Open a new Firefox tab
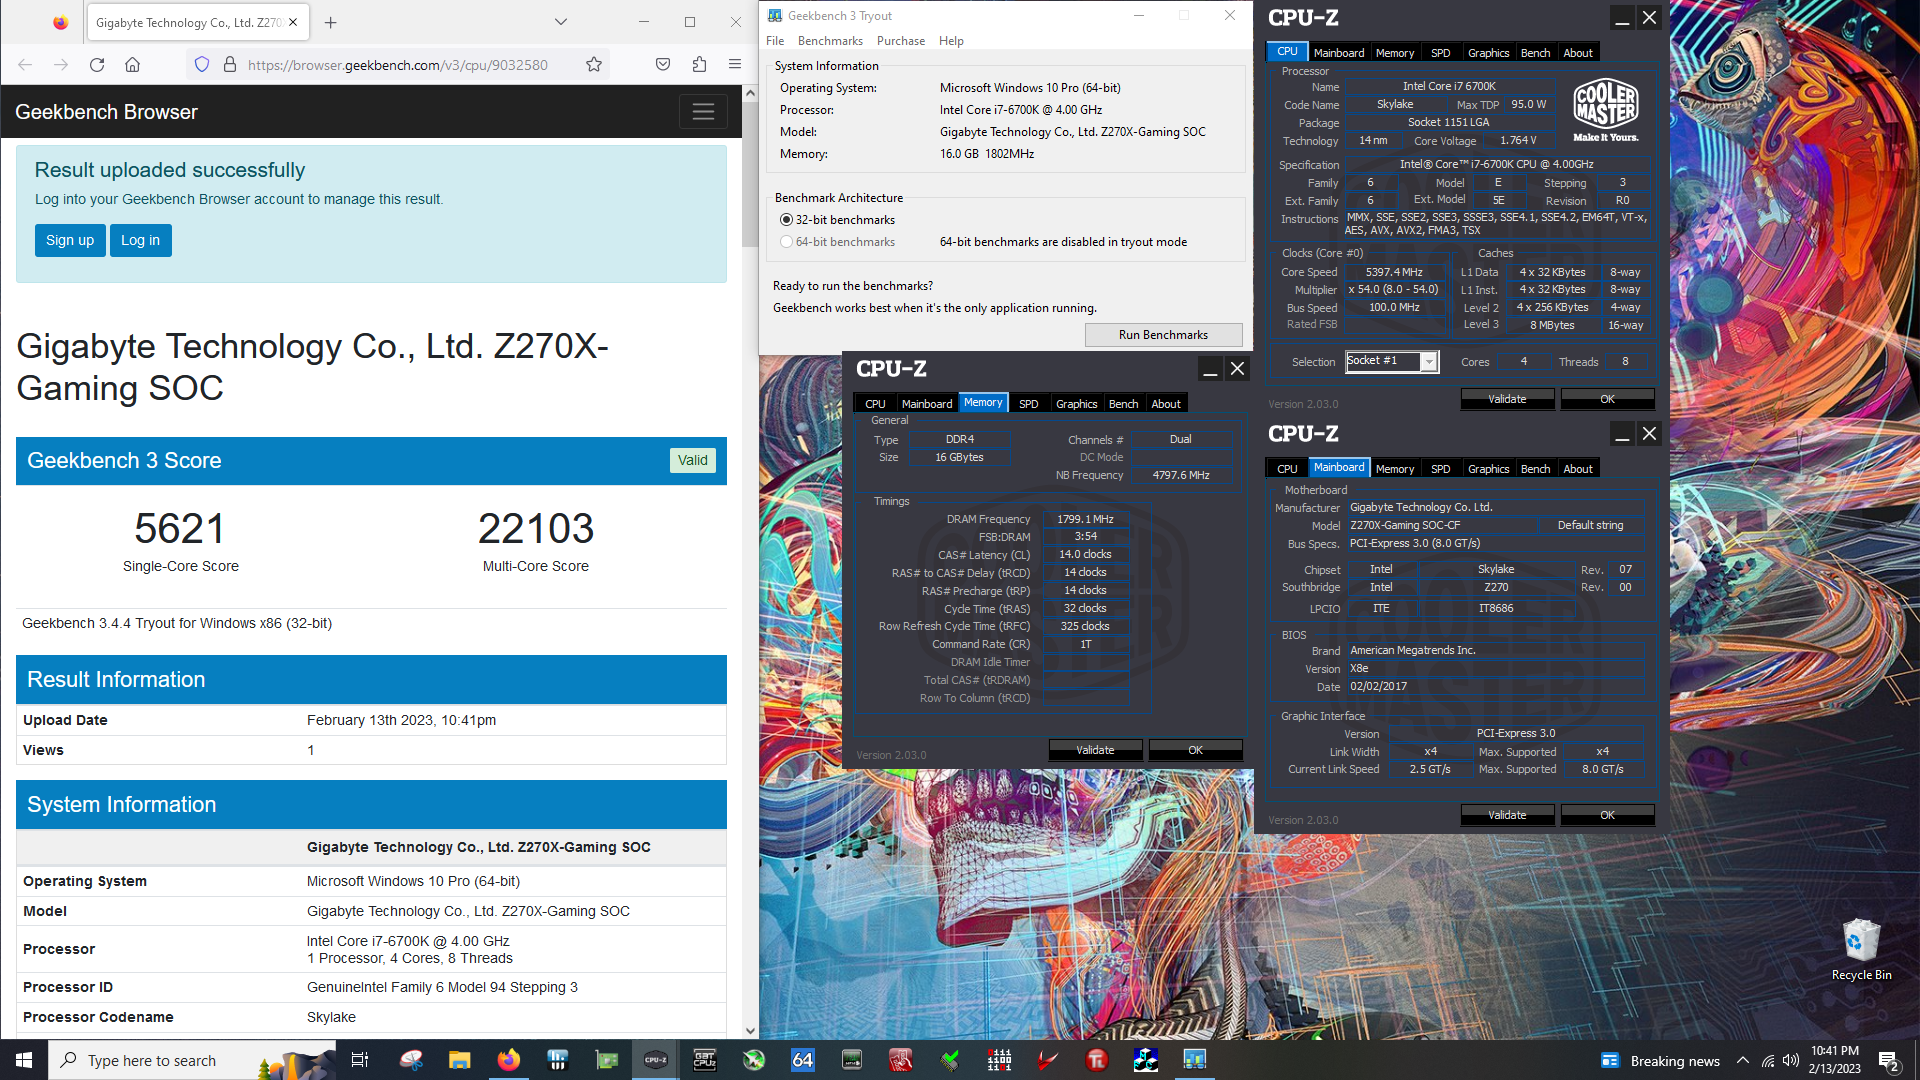This screenshot has height=1080, width=1920. 331,22
